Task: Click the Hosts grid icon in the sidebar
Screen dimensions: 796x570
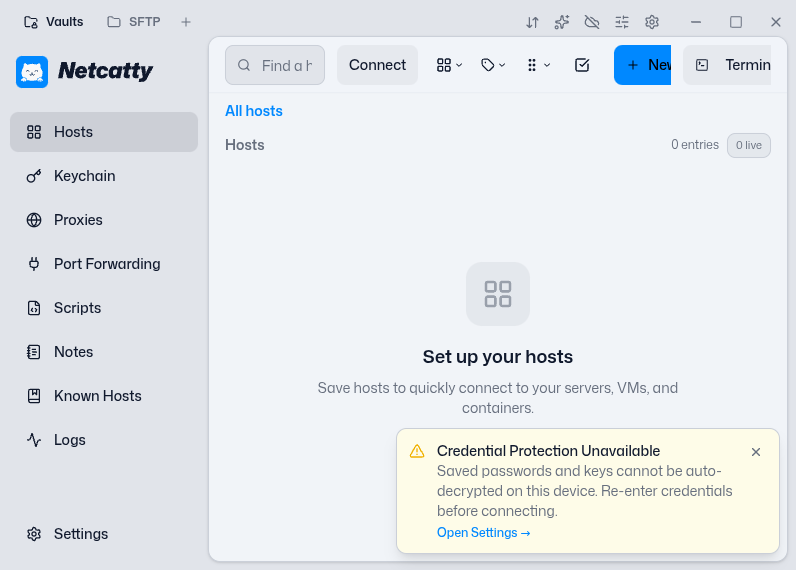Action: coord(34,132)
